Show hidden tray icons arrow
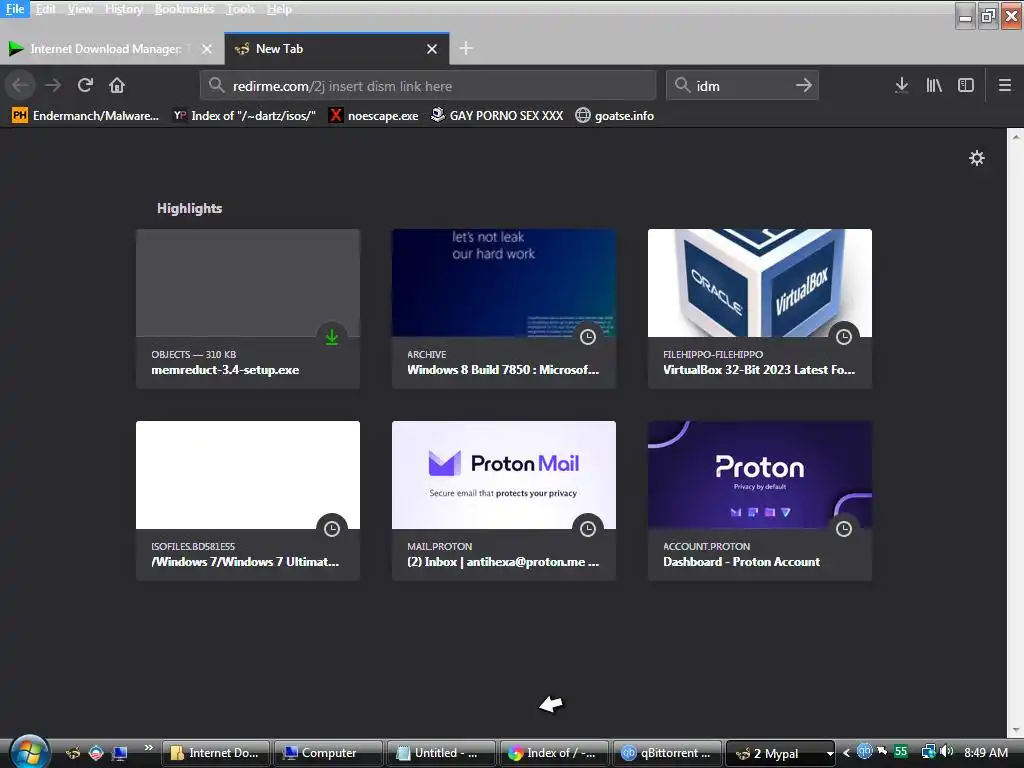1024x768 pixels. pyautogui.click(x=846, y=753)
